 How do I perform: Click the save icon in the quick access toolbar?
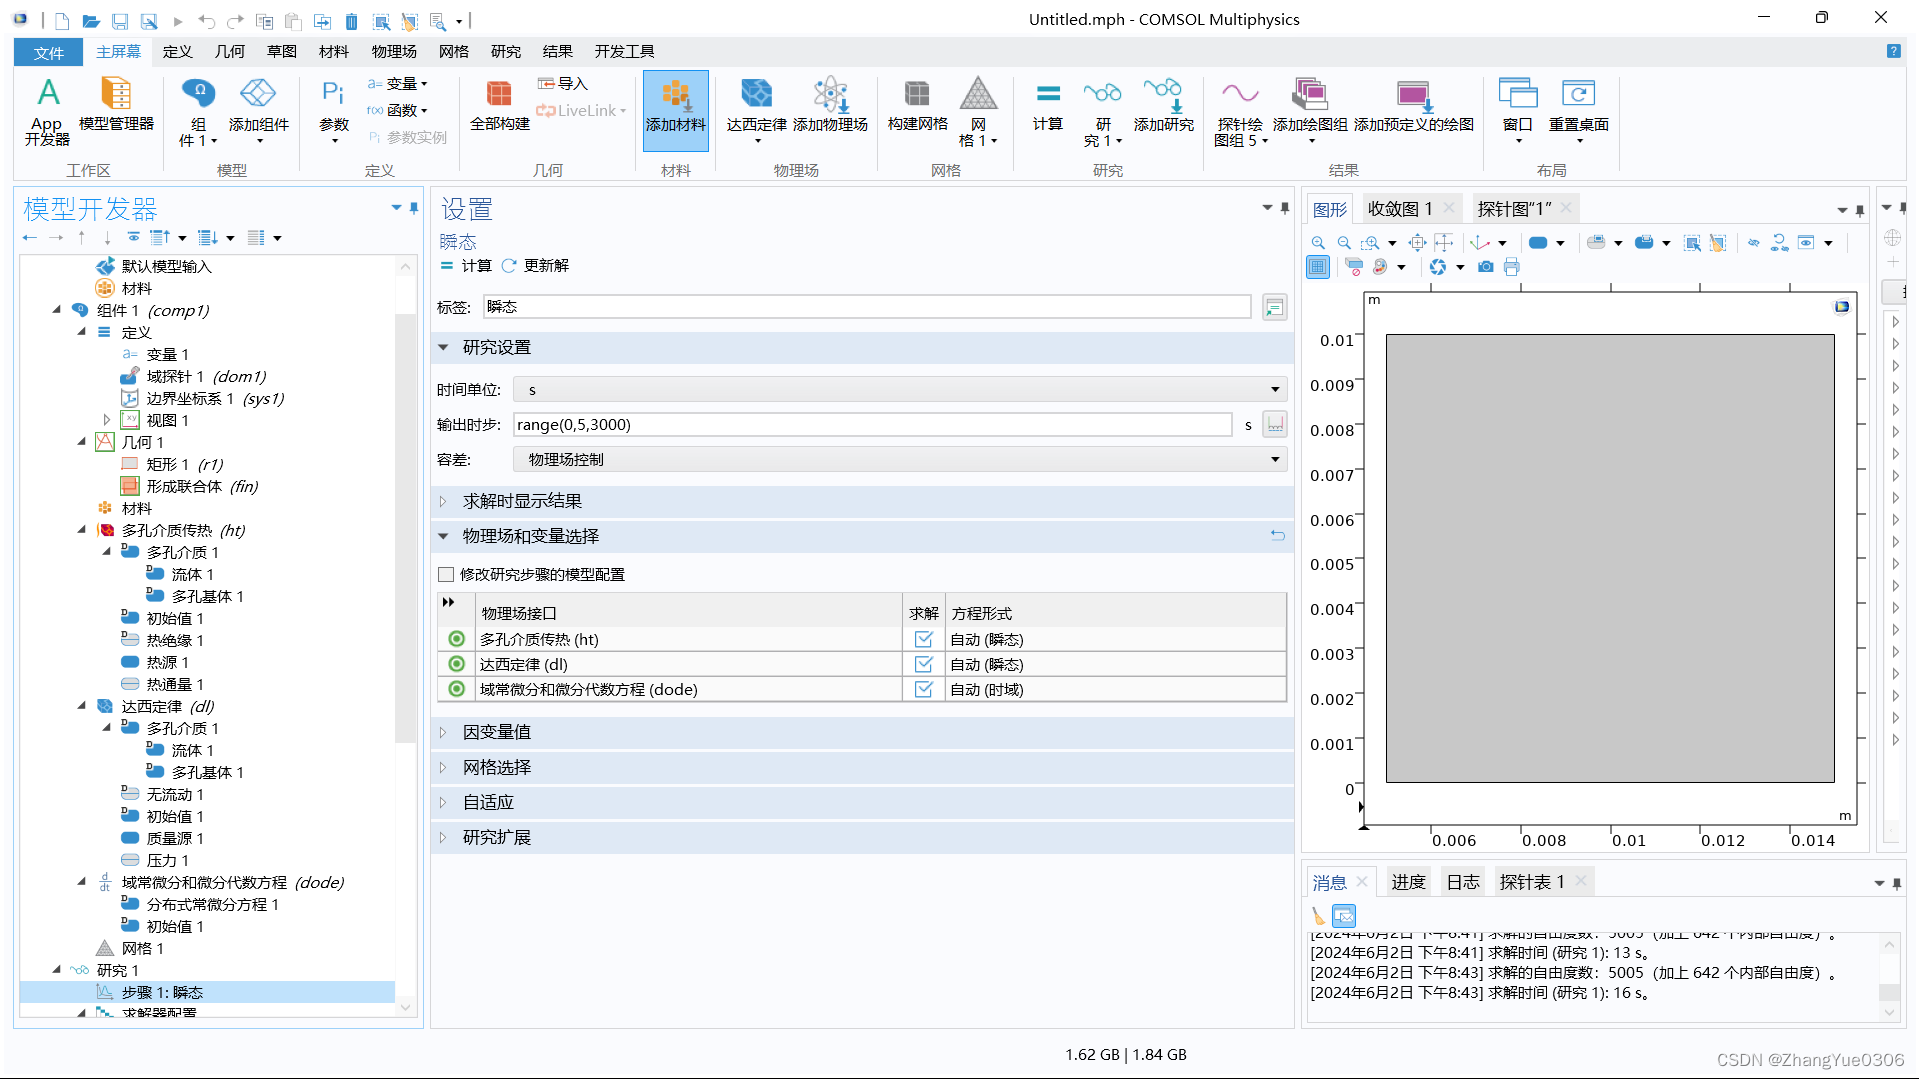click(x=120, y=21)
